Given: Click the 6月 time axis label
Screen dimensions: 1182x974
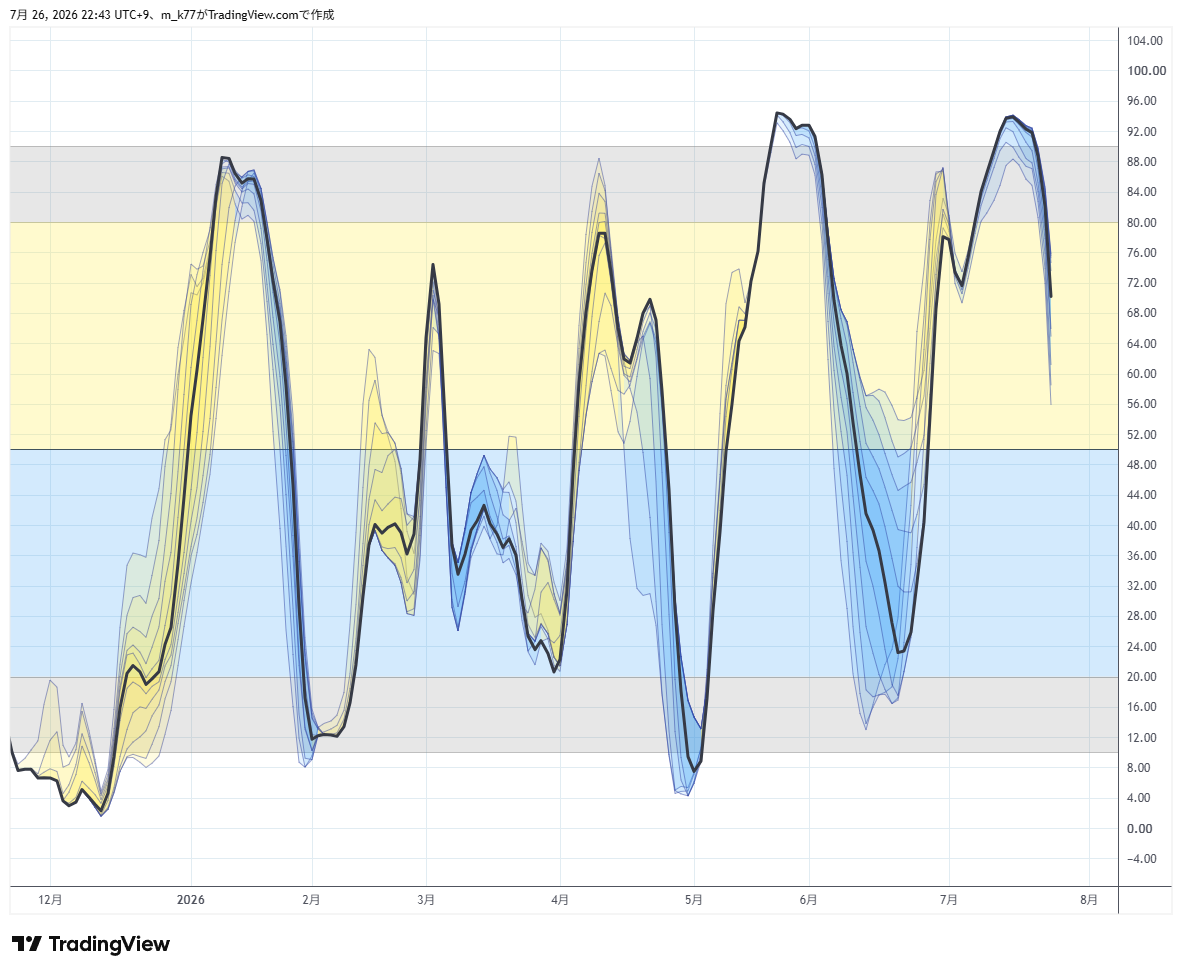Looking at the screenshot, I should [x=809, y=899].
